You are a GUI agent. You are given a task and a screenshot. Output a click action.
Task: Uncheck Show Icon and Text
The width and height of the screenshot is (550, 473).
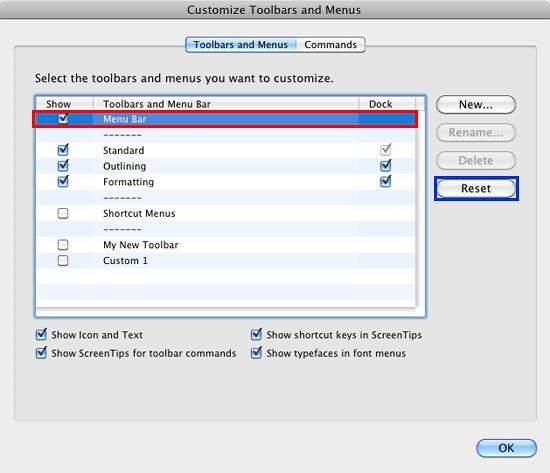tap(41, 334)
